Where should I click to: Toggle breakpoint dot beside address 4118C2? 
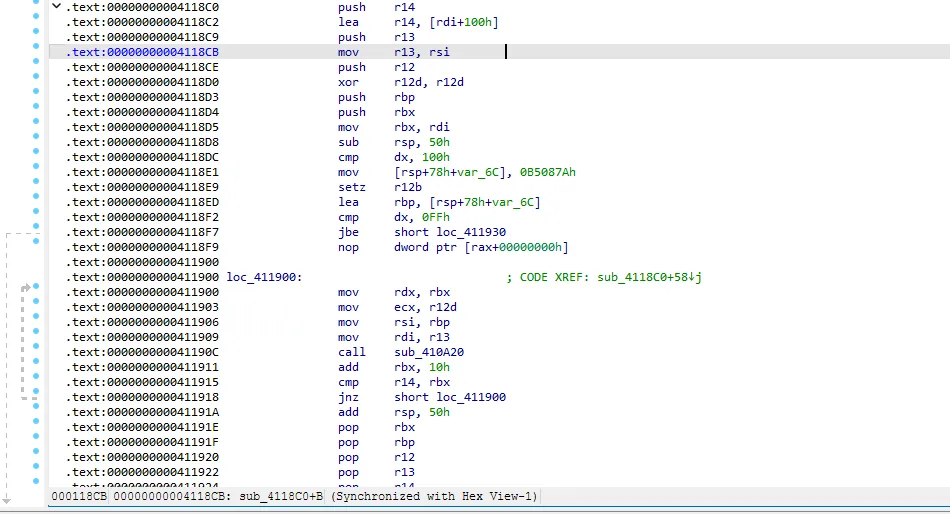tap(36, 16)
